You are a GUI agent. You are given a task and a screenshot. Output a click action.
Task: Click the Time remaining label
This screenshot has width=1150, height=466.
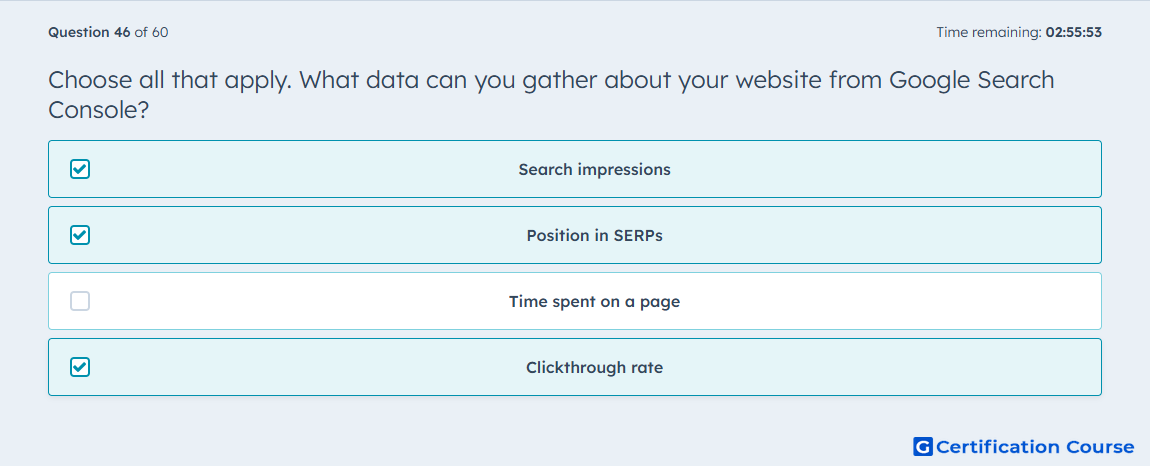click(989, 32)
